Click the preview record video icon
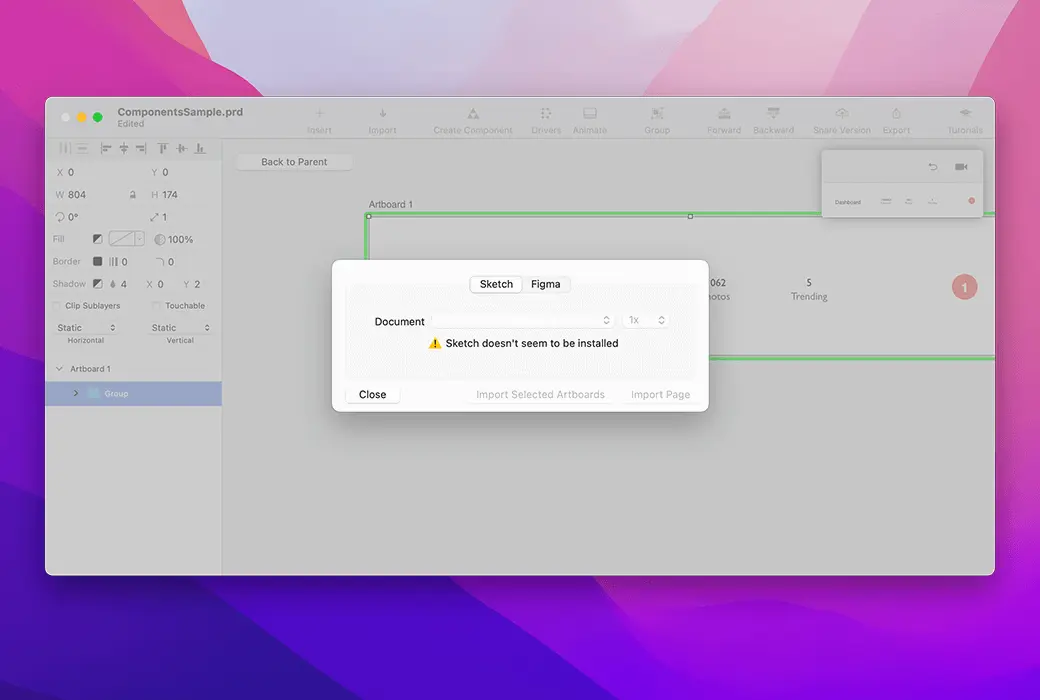This screenshot has width=1040, height=700. [961, 167]
